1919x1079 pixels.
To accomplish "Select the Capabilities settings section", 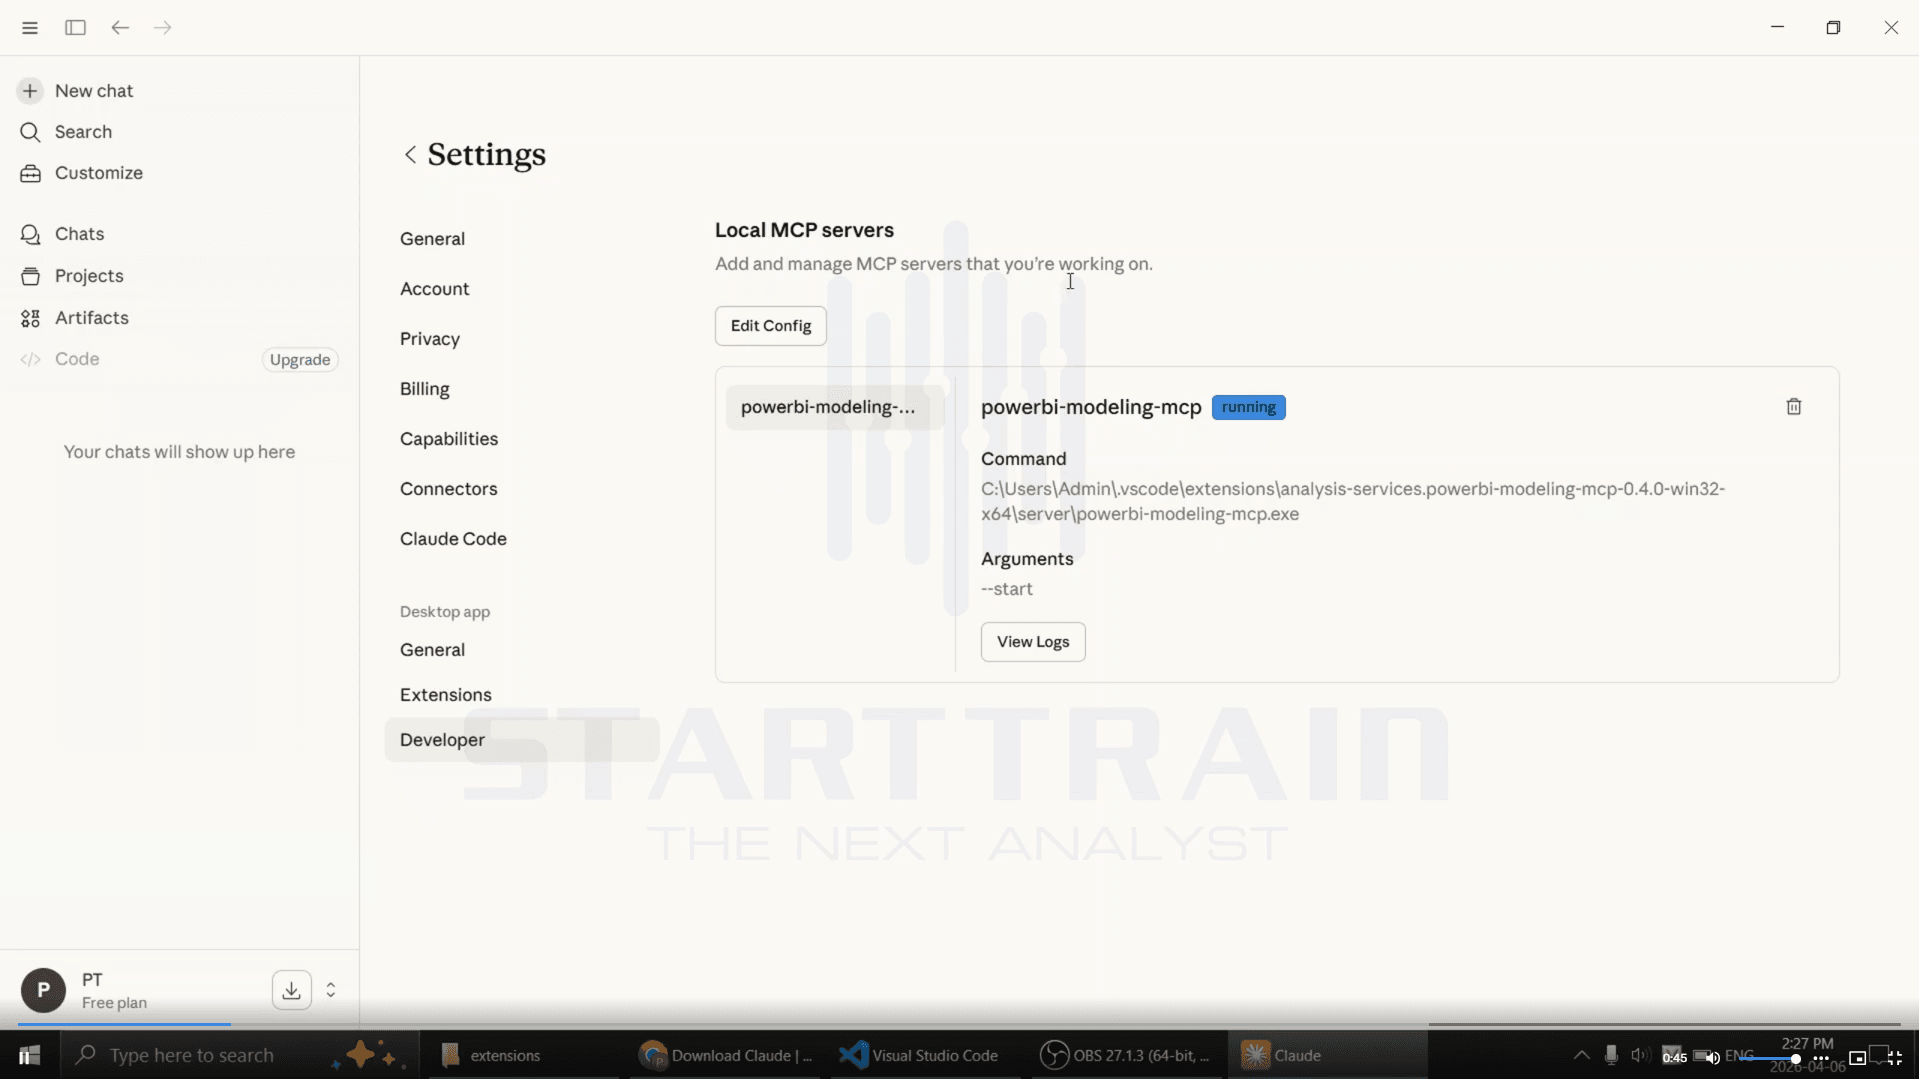I will pyautogui.click(x=448, y=439).
